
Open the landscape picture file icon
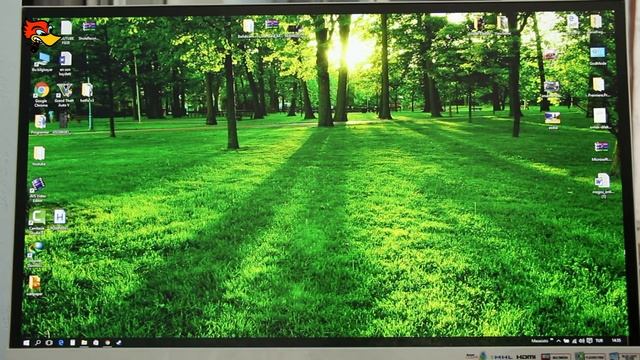click(x=552, y=118)
